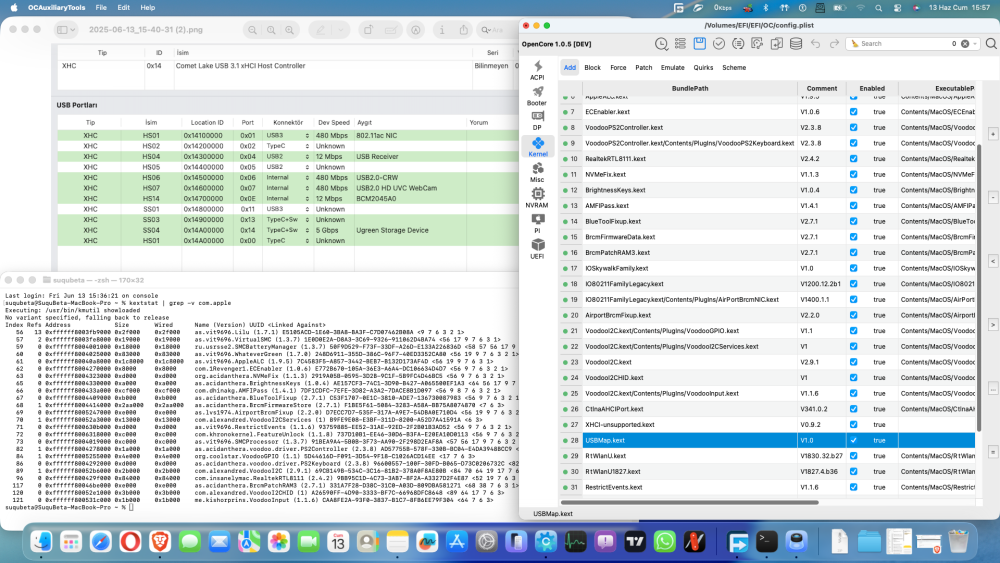Screen dimensions: 1000x563
Task: Open WhatsApp from the Dock
Action: pyautogui.click(x=665, y=541)
